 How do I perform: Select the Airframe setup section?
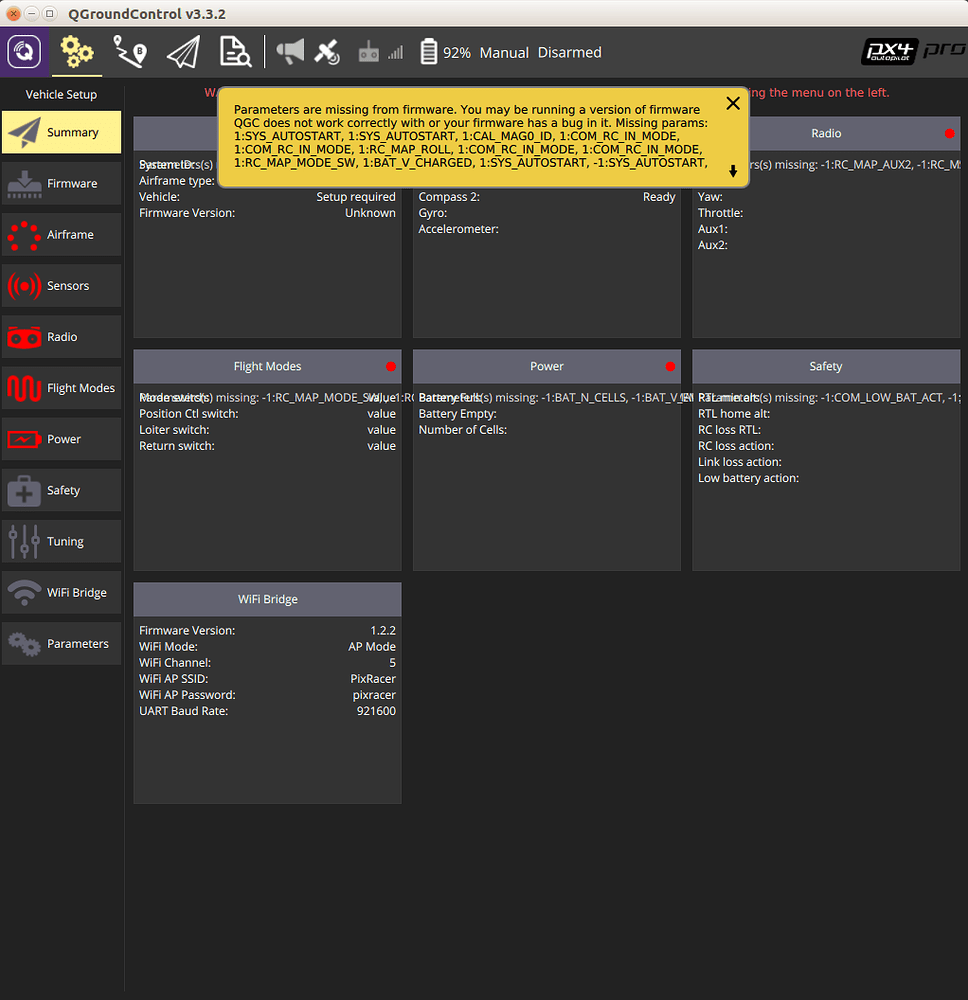point(61,235)
